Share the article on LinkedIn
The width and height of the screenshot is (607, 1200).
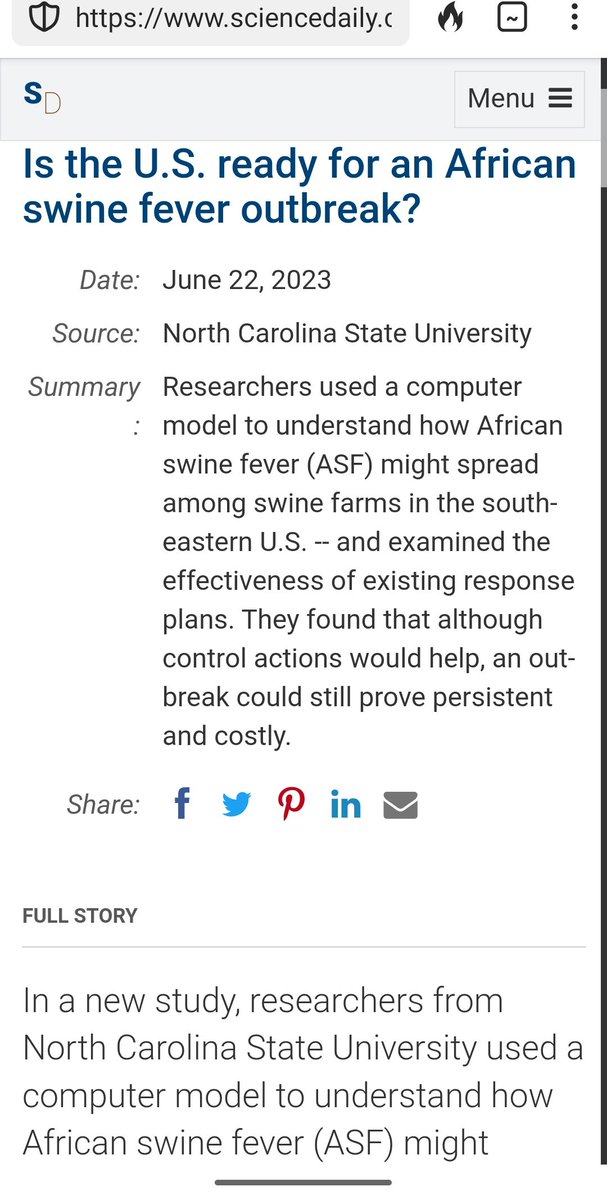pyautogui.click(x=345, y=804)
